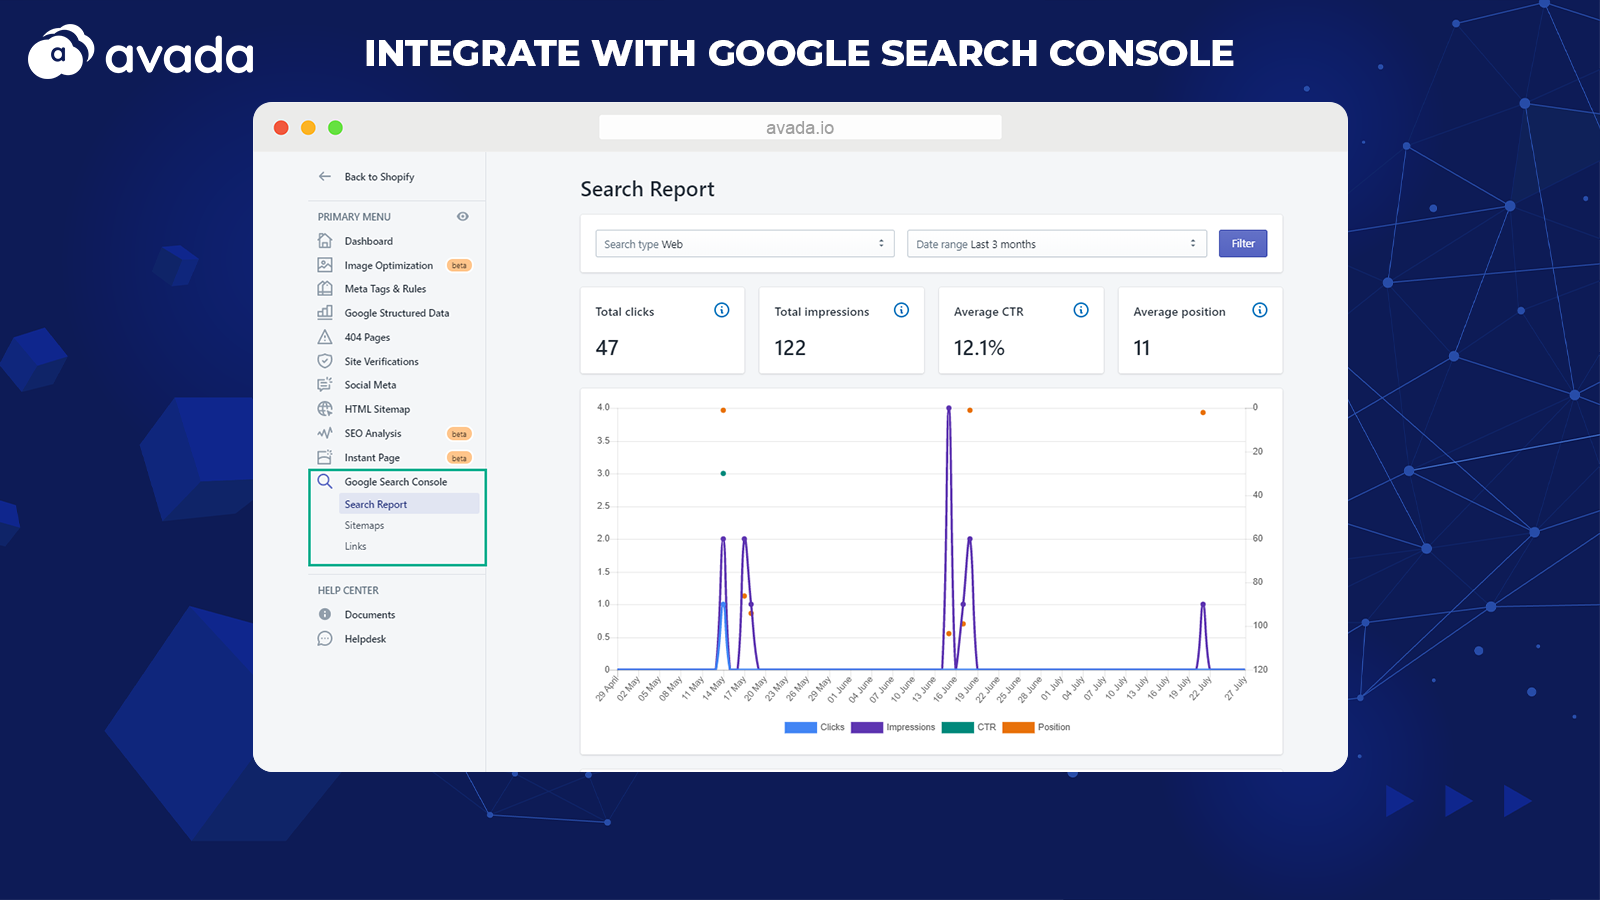Click the SEO Analysis pulse icon
The height and width of the screenshot is (900, 1600).
[x=325, y=433]
